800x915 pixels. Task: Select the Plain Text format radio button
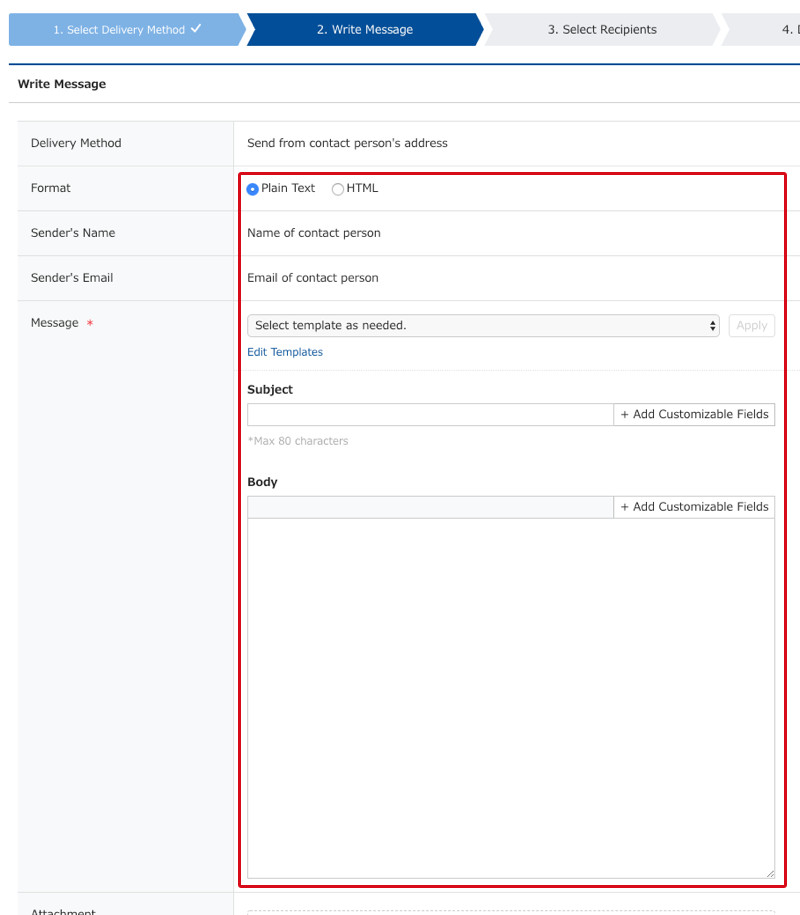coord(253,189)
